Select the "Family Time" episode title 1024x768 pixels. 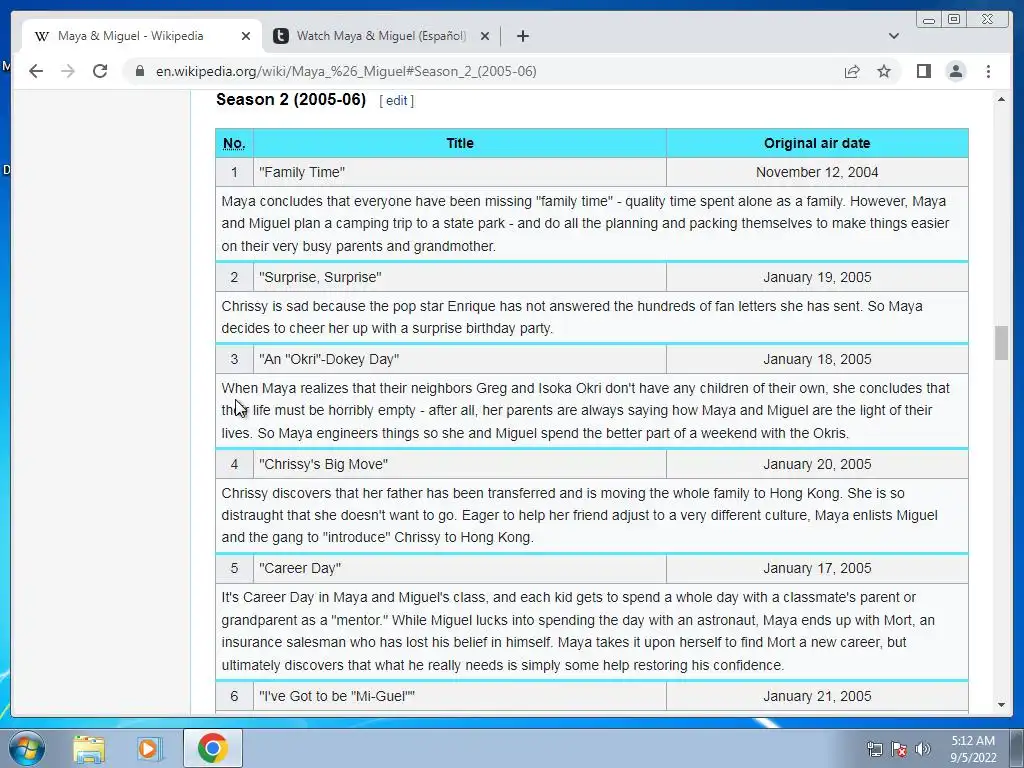tap(302, 172)
